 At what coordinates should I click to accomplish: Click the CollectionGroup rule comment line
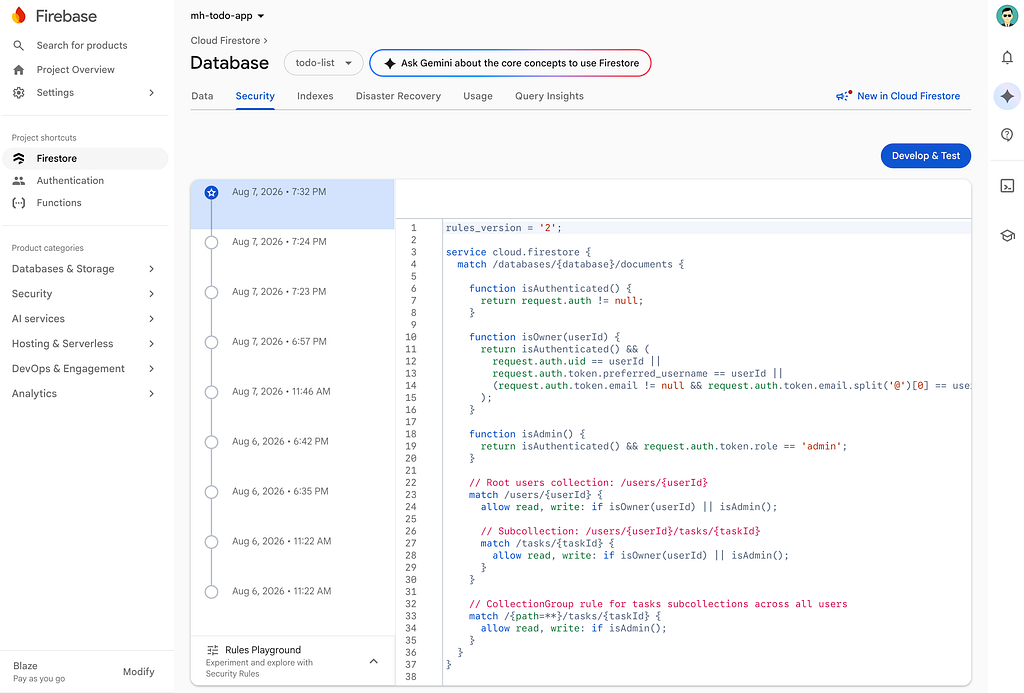tap(658, 604)
